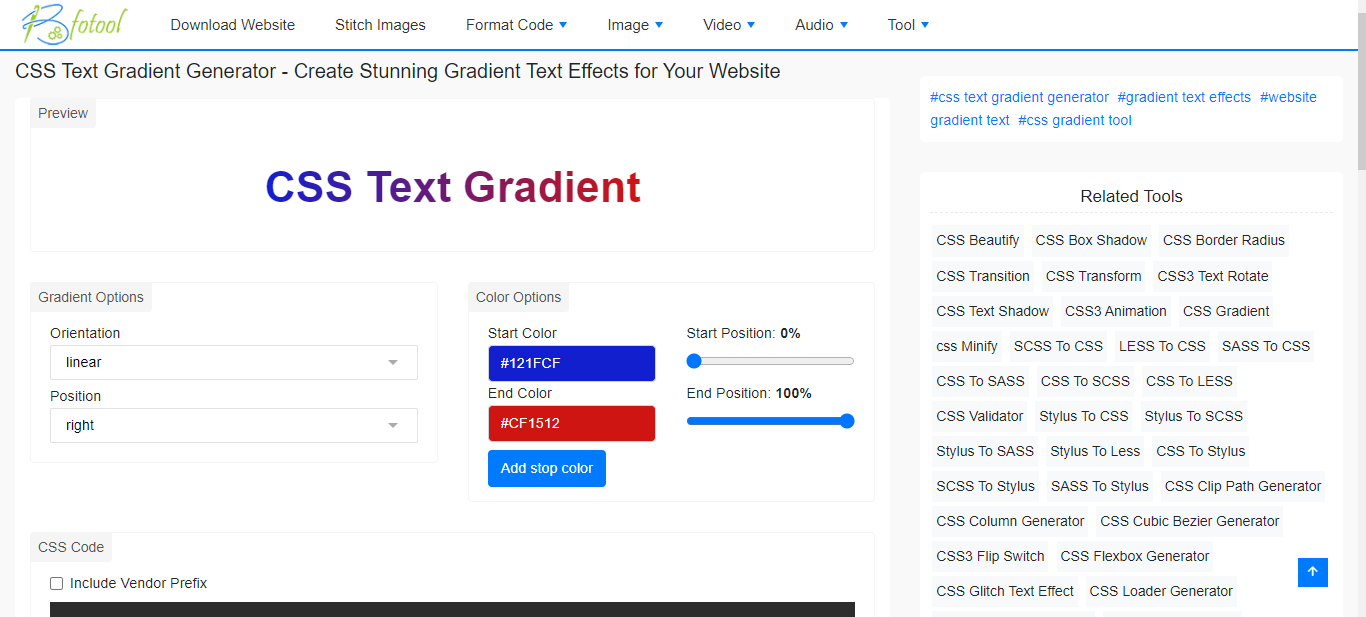
Task: Open the Stitch Images page
Action: coord(380,25)
